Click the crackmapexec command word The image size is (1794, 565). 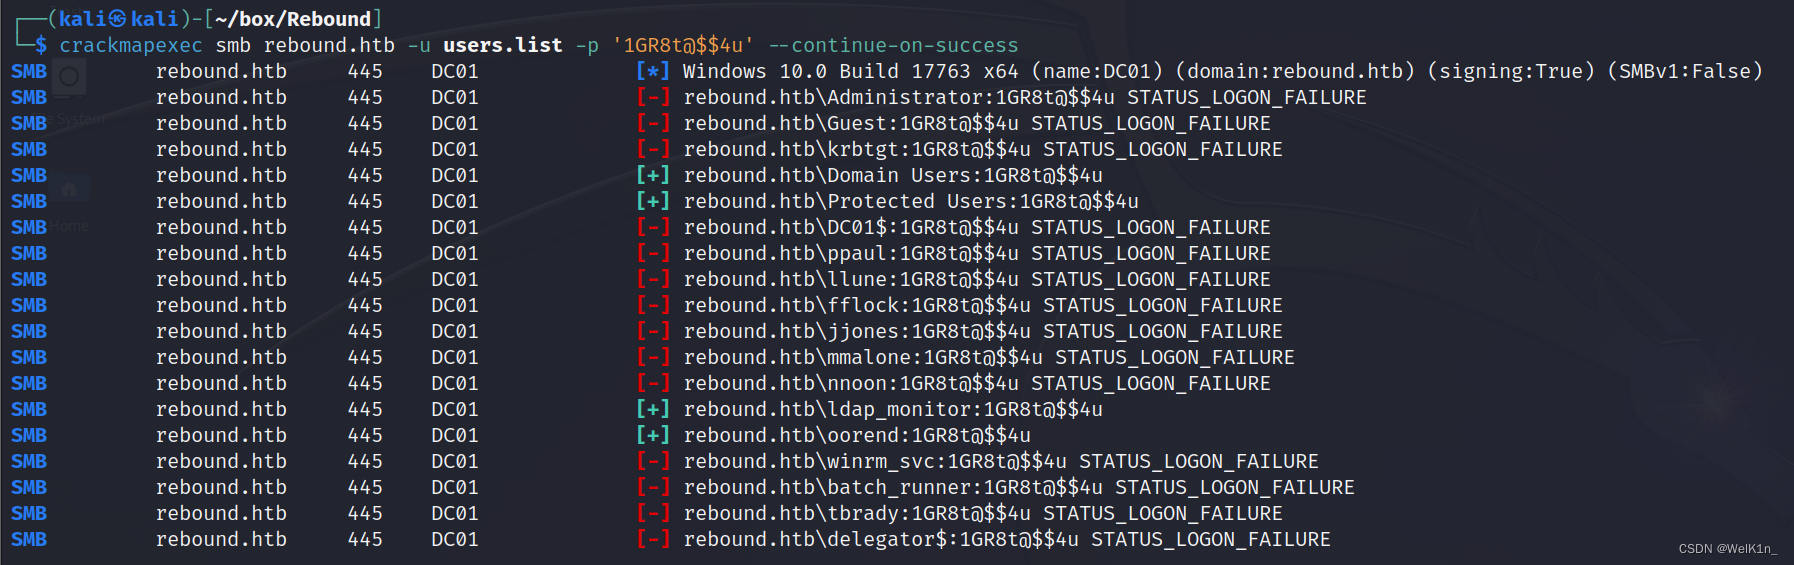click(130, 45)
